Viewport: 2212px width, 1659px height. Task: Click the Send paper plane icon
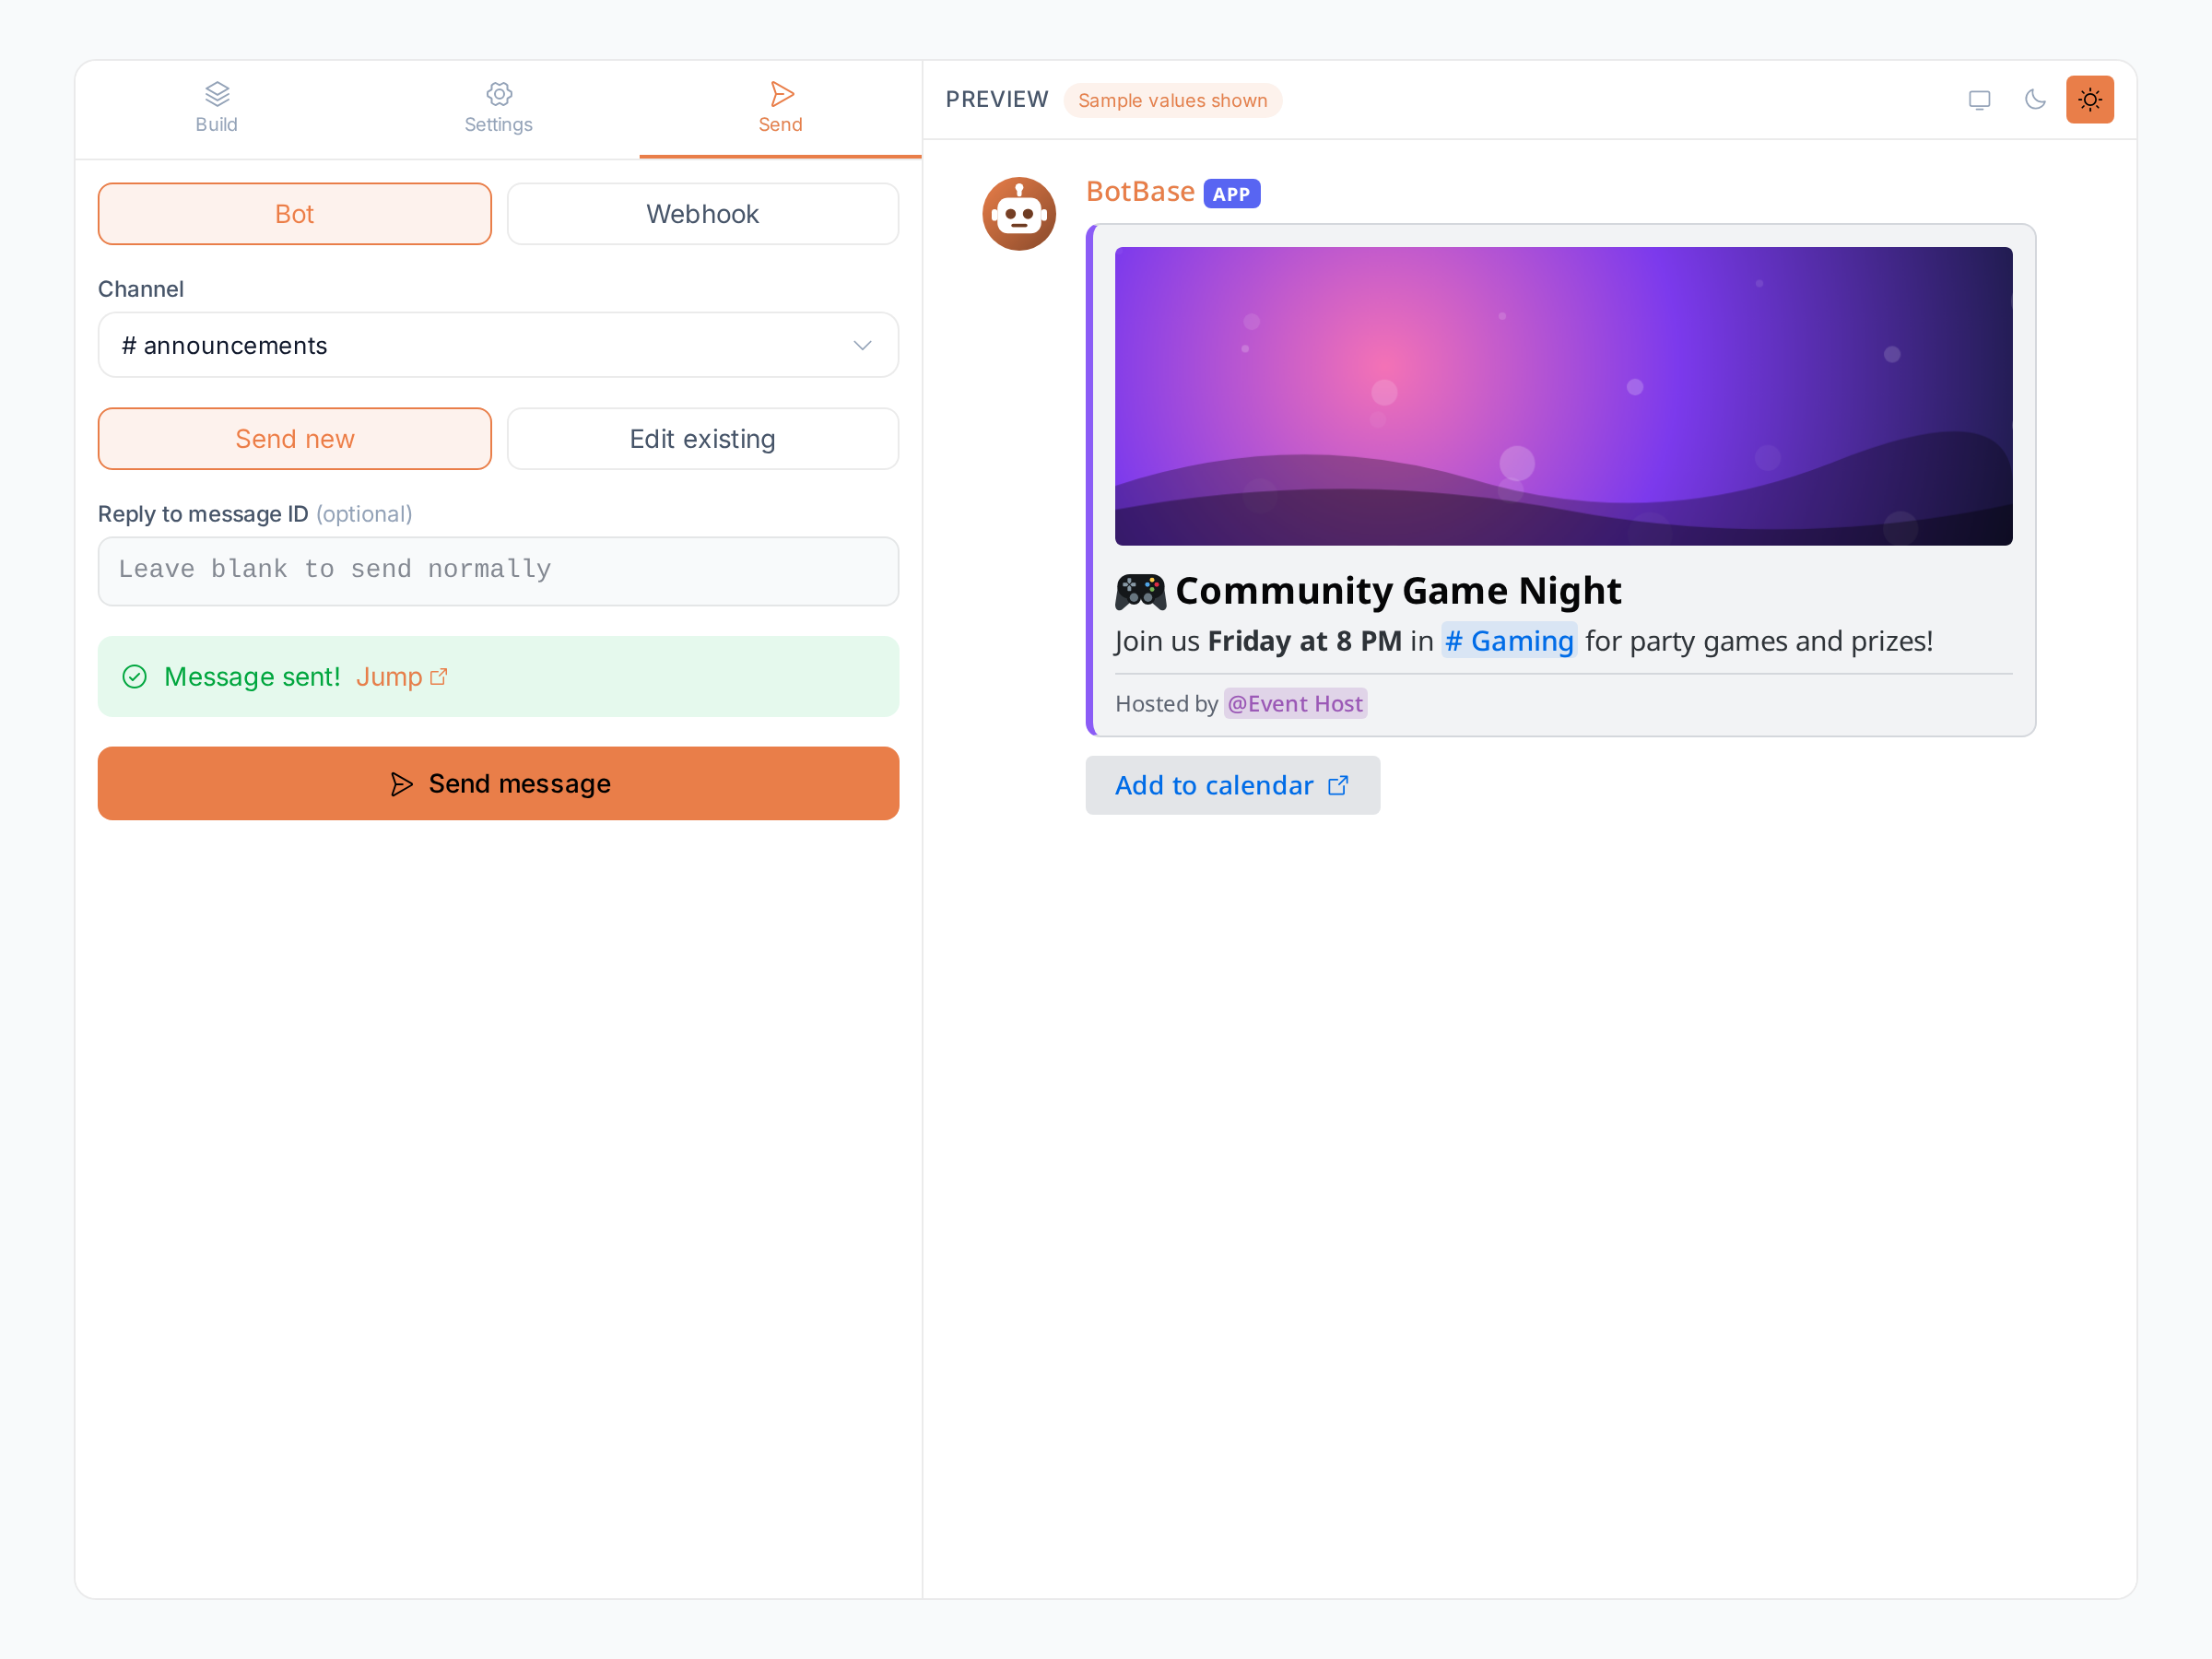[781, 94]
